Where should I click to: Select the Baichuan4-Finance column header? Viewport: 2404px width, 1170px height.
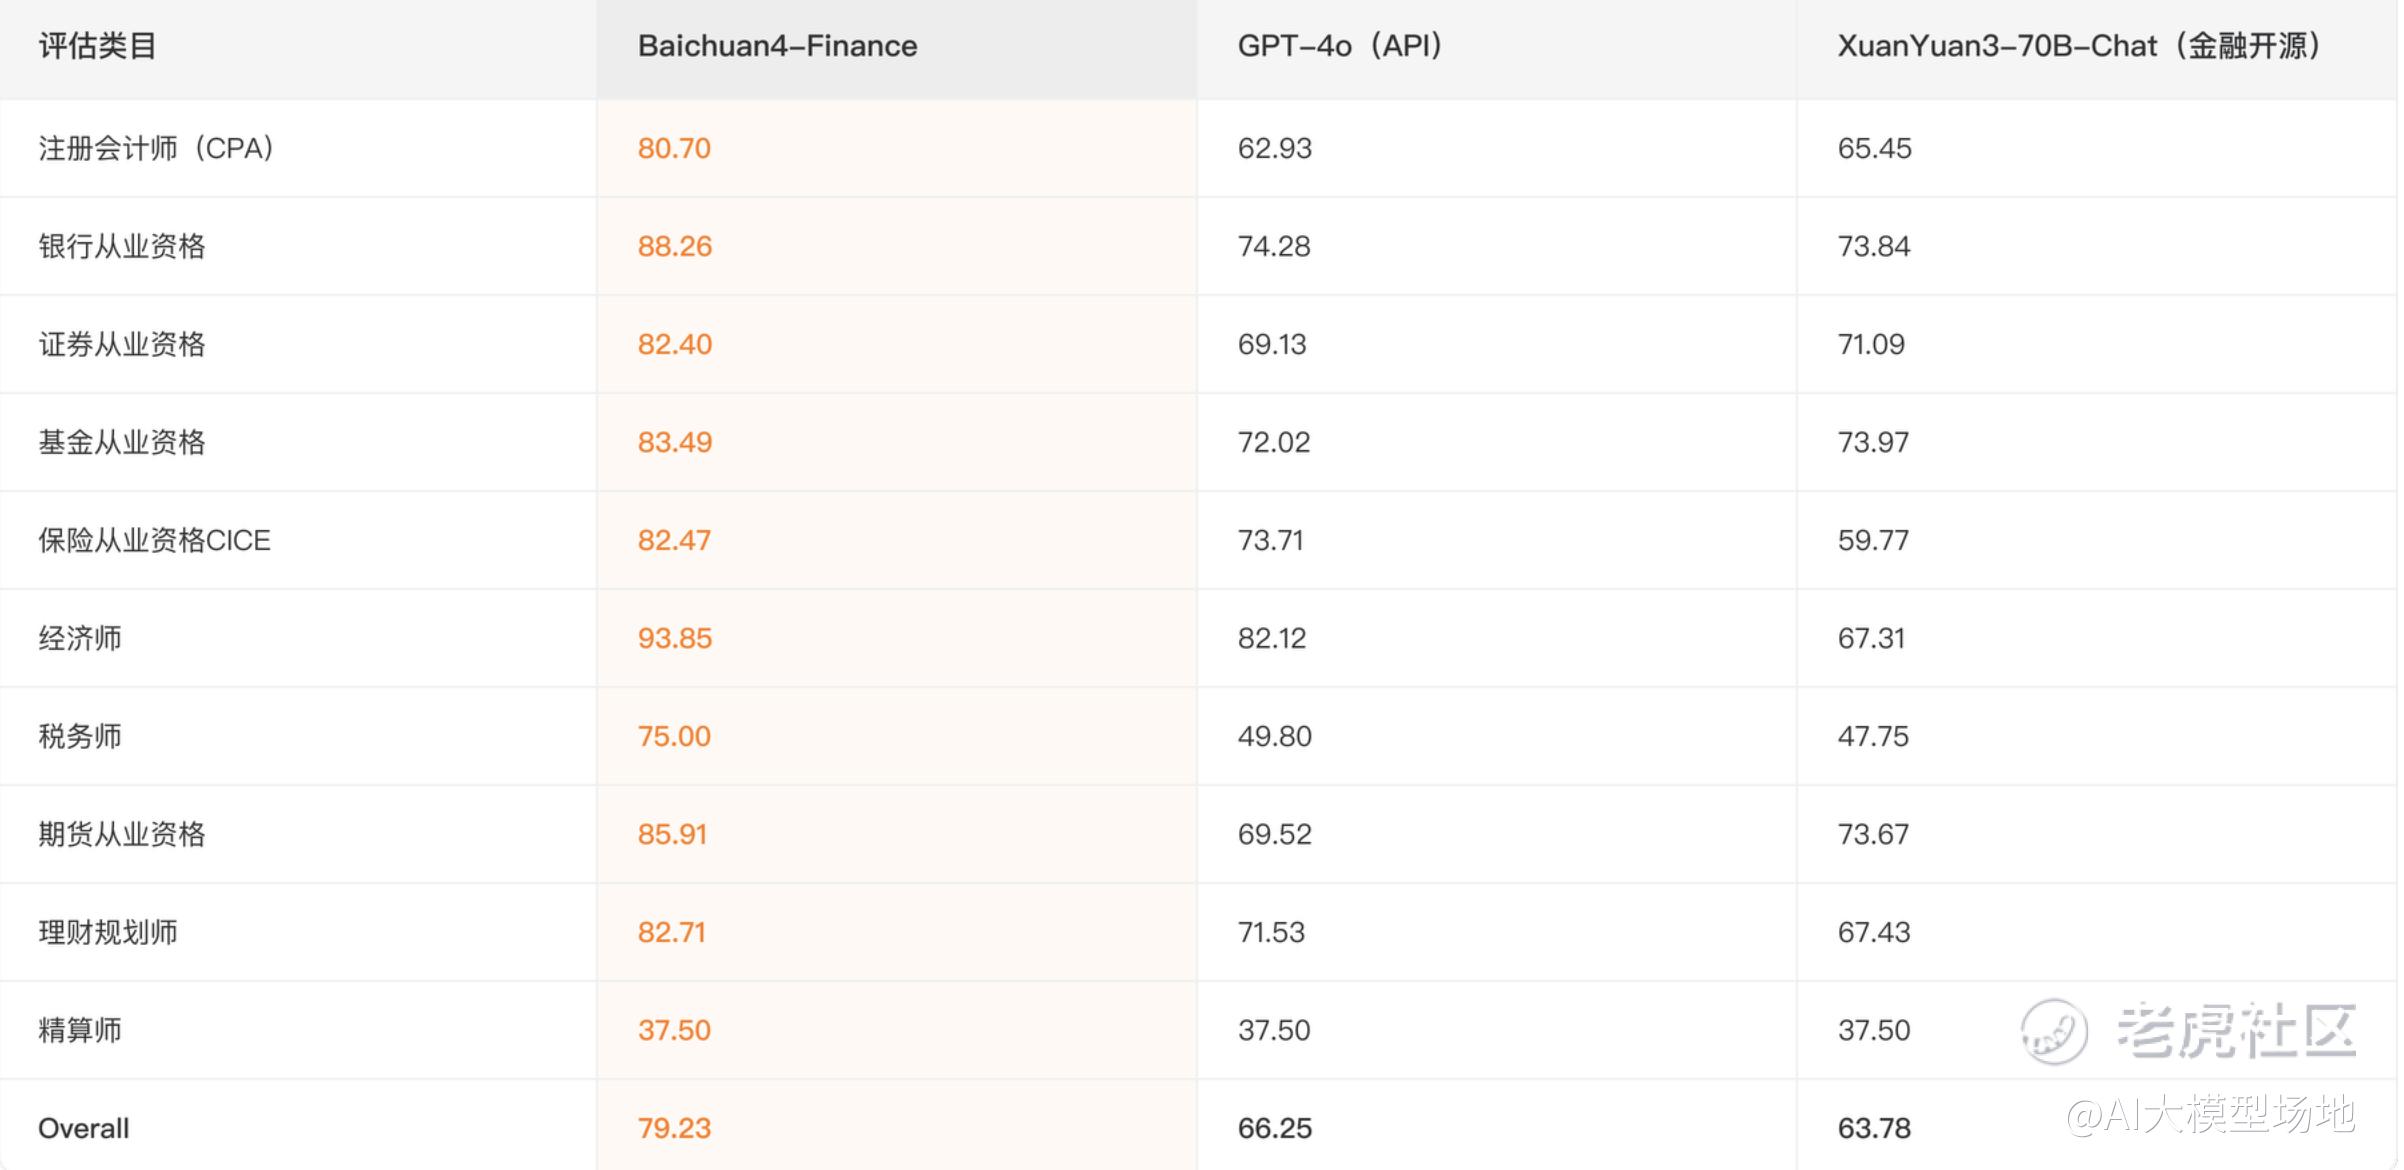[777, 46]
